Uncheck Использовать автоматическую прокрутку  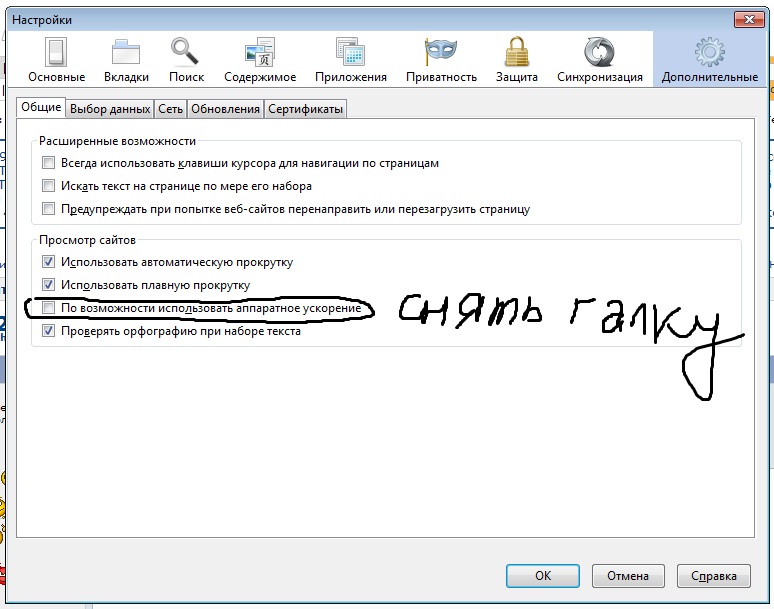point(48,262)
